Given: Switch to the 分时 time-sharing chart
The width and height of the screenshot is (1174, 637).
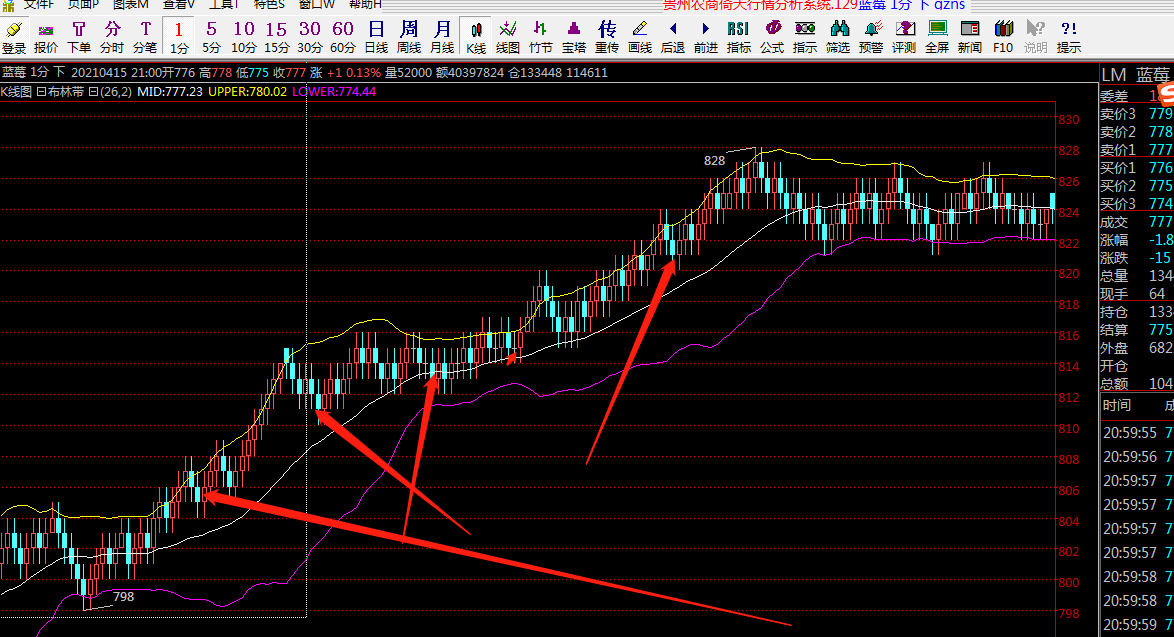Looking at the screenshot, I should click(112, 37).
